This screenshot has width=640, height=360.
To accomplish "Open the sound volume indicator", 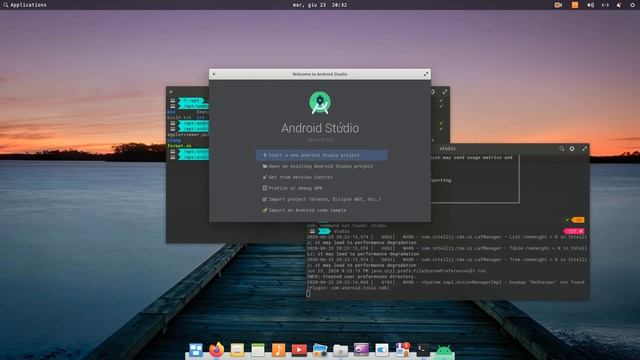I will 590,5.
